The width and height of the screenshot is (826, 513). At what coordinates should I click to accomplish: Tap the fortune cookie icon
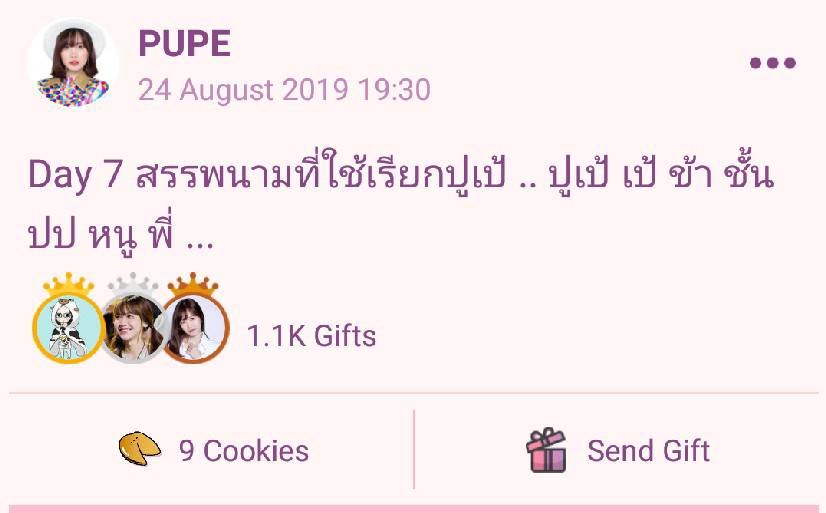pos(140,449)
